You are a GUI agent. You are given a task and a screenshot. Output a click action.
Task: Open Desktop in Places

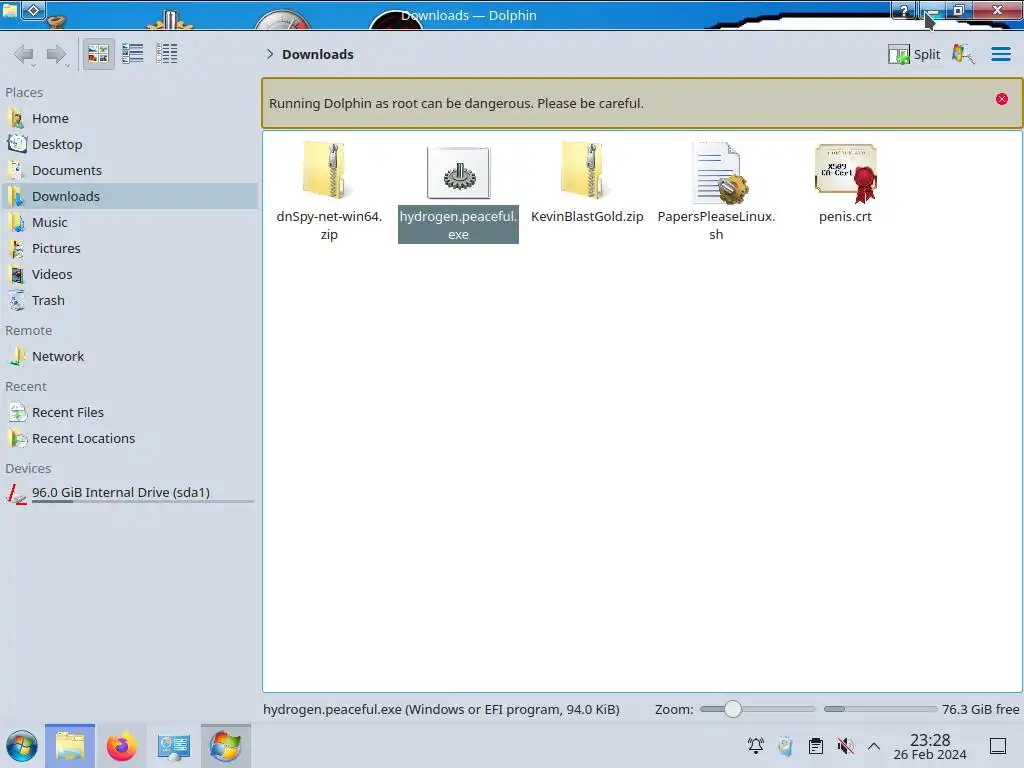coord(131,144)
